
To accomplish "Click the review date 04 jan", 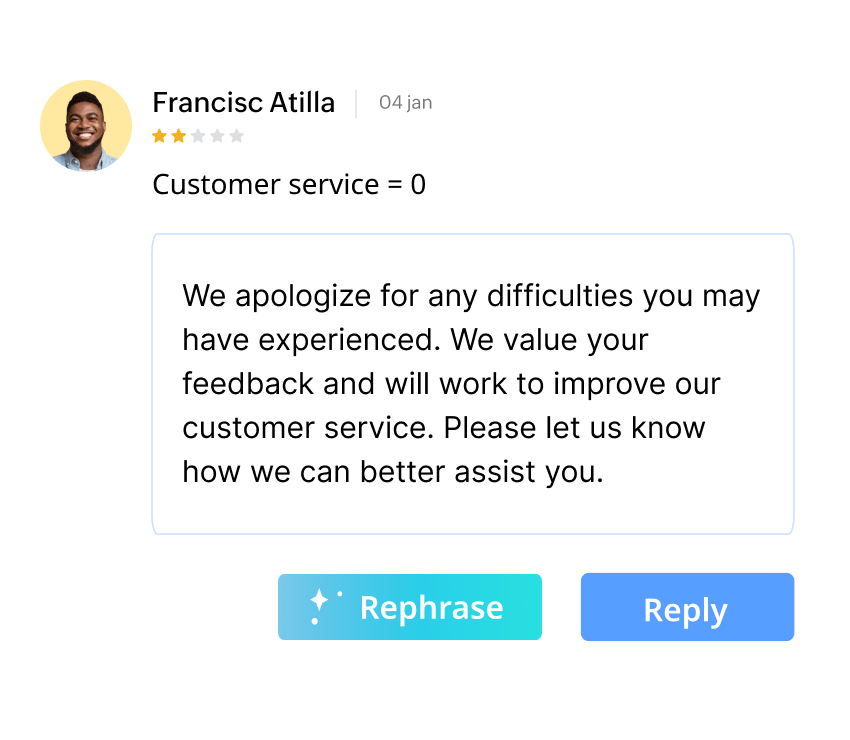I will (405, 103).
